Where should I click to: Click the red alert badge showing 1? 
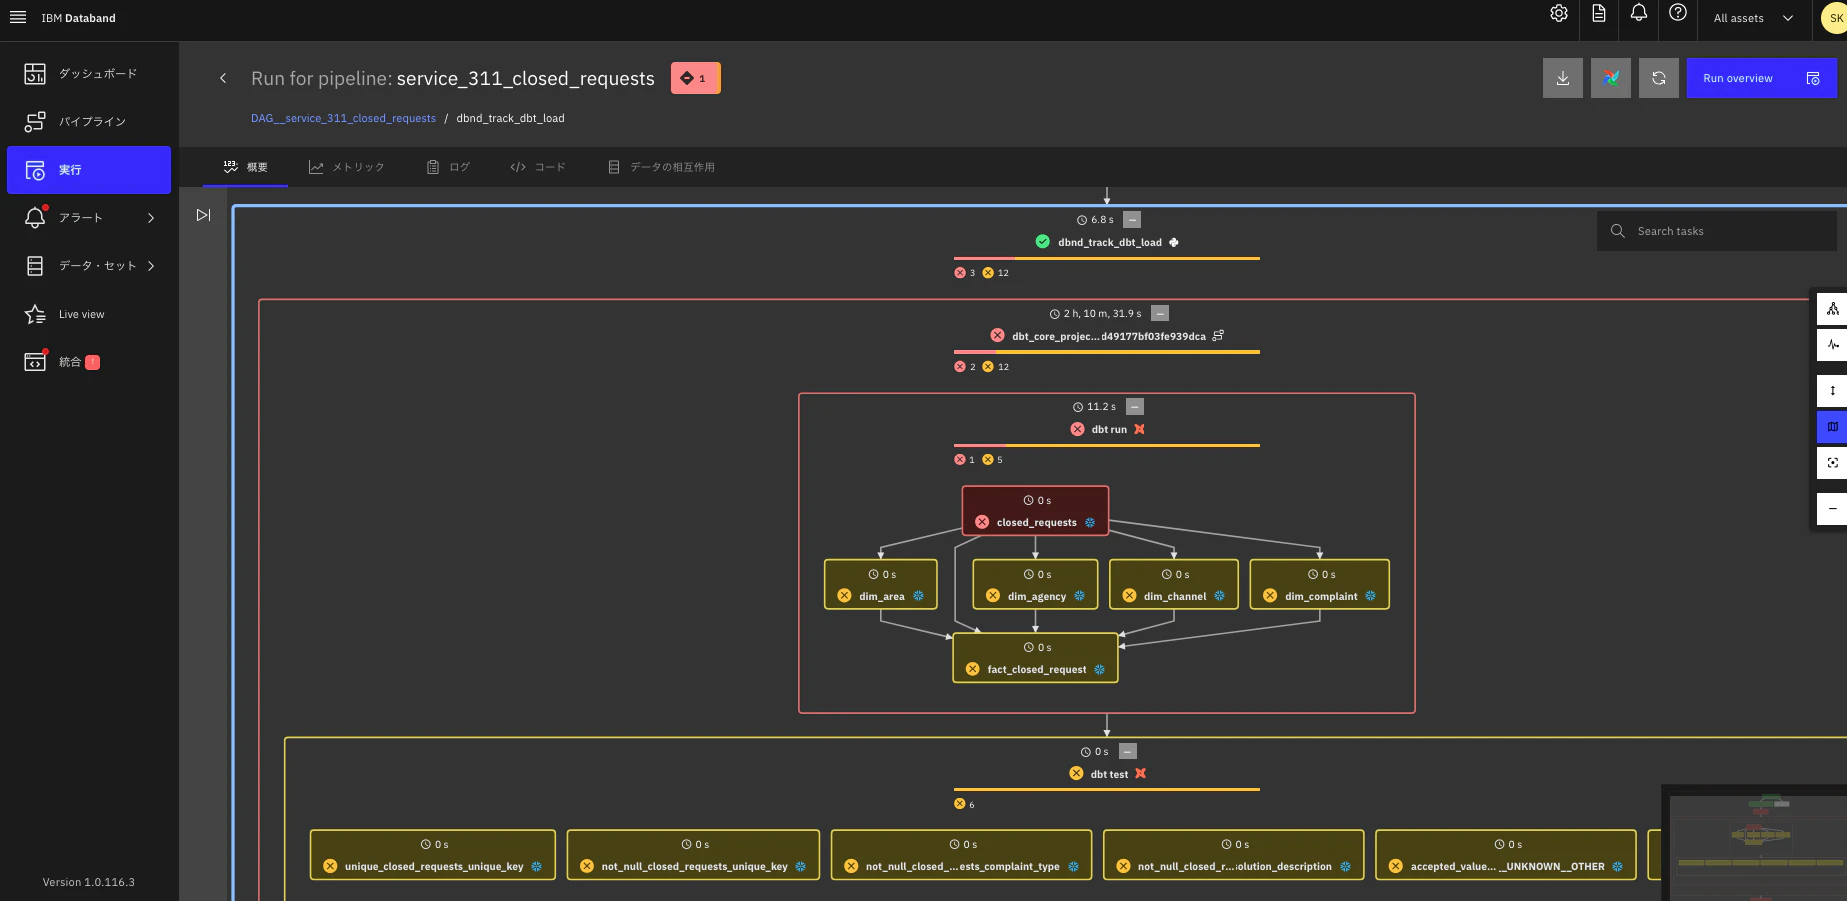(696, 78)
